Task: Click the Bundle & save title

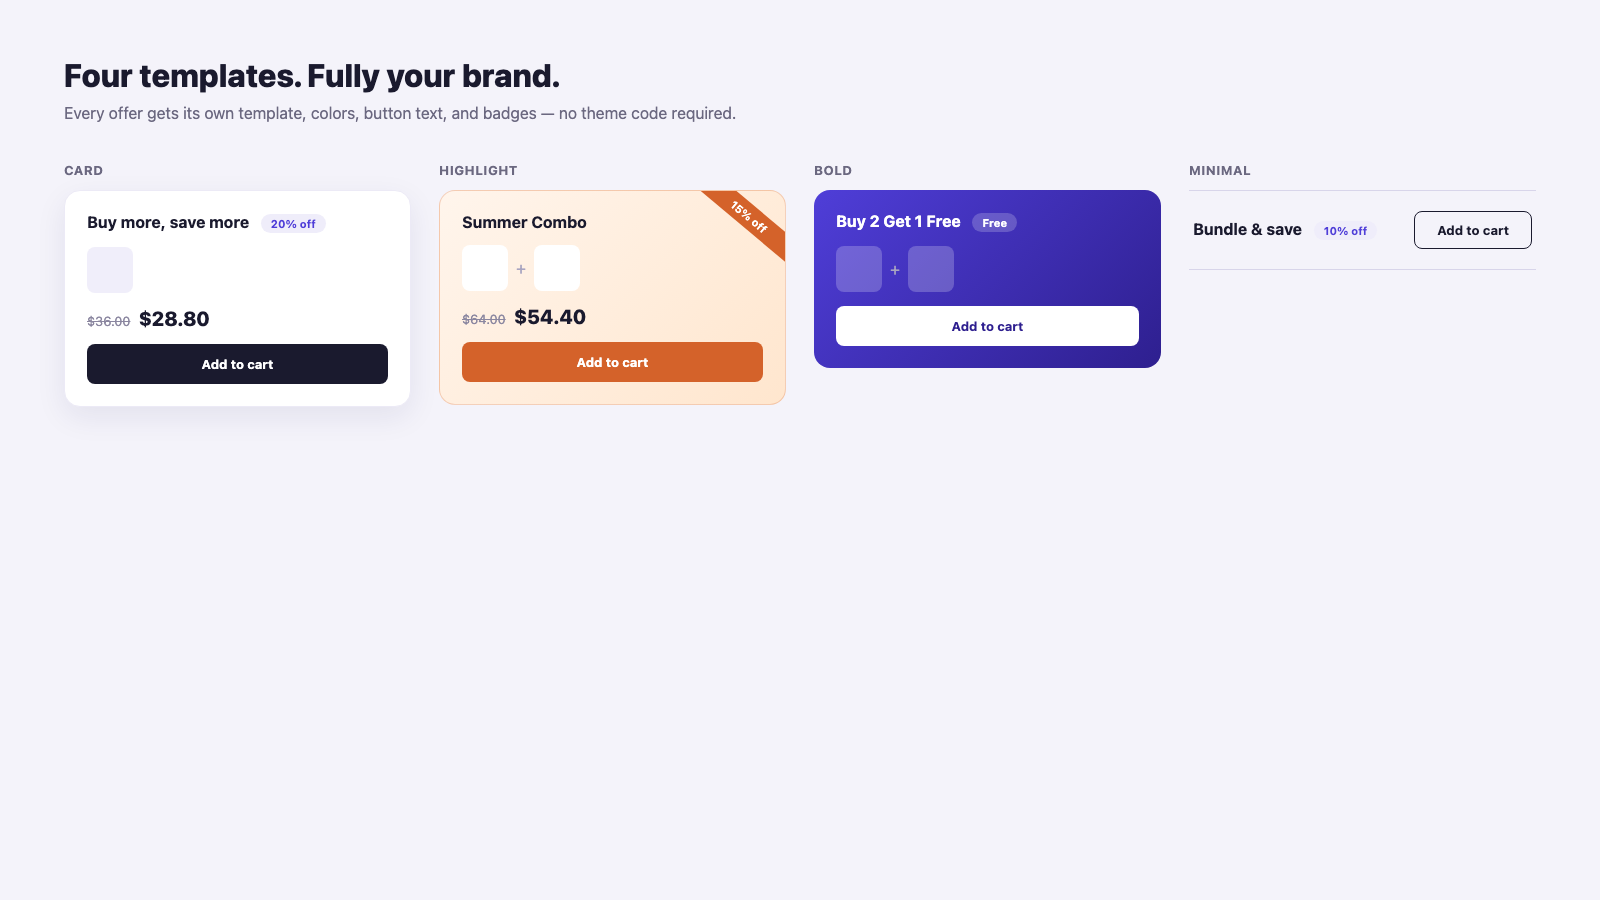Action: [x=1247, y=229]
